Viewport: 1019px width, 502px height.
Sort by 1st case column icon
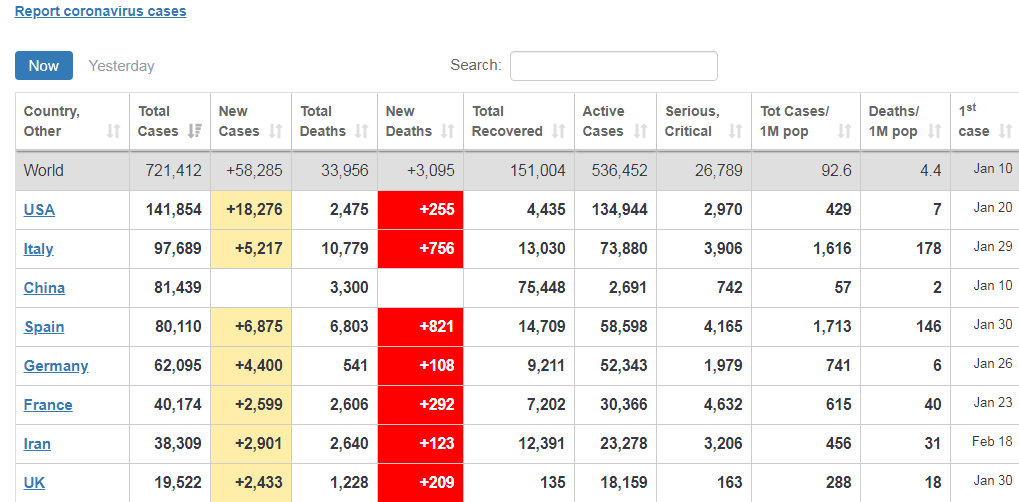[x=1006, y=131]
